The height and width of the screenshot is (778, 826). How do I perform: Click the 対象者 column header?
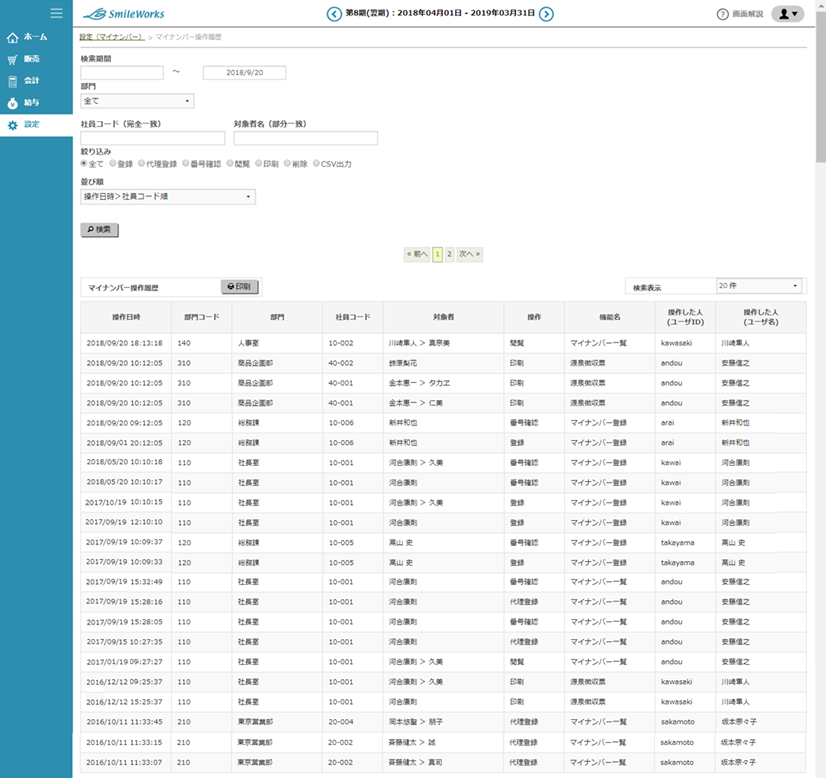[x=444, y=317]
